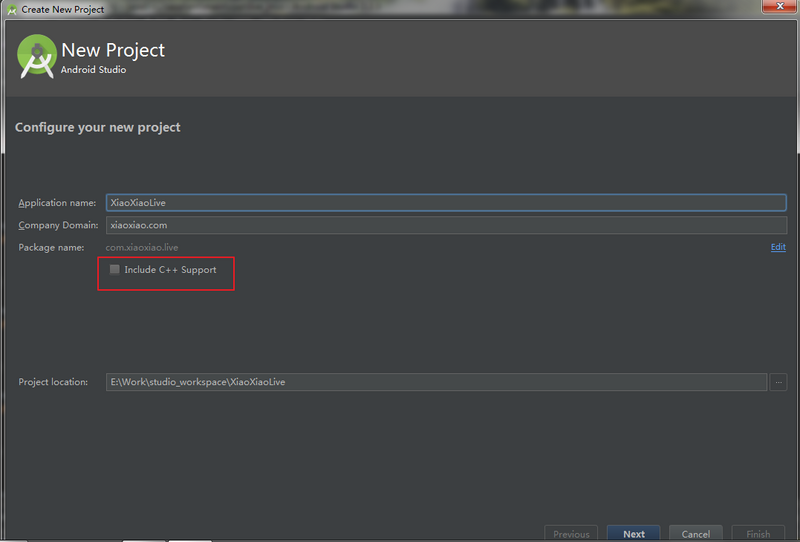Click the Company Domain label
Viewport: 800px width, 542px height.
pyautogui.click(x=58, y=225)
